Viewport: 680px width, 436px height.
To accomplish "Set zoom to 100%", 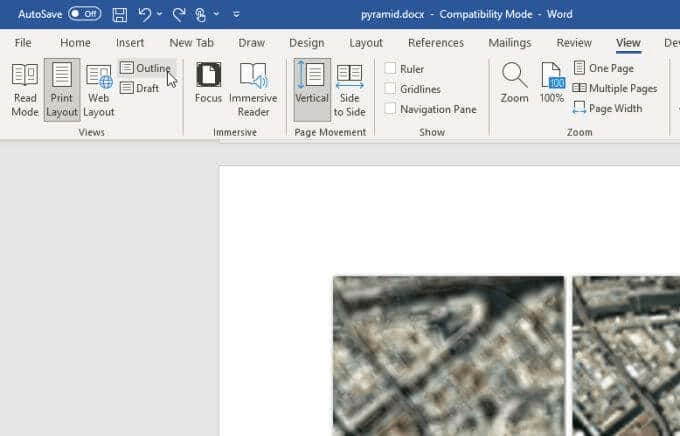I will point(552,84).
